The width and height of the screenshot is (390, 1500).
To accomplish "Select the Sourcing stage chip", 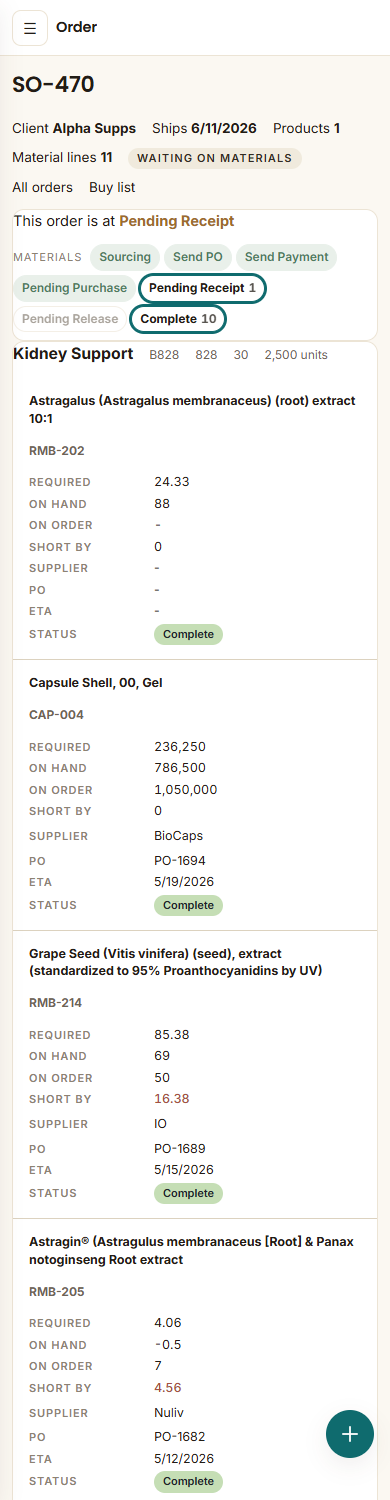I will click(125, 257).
